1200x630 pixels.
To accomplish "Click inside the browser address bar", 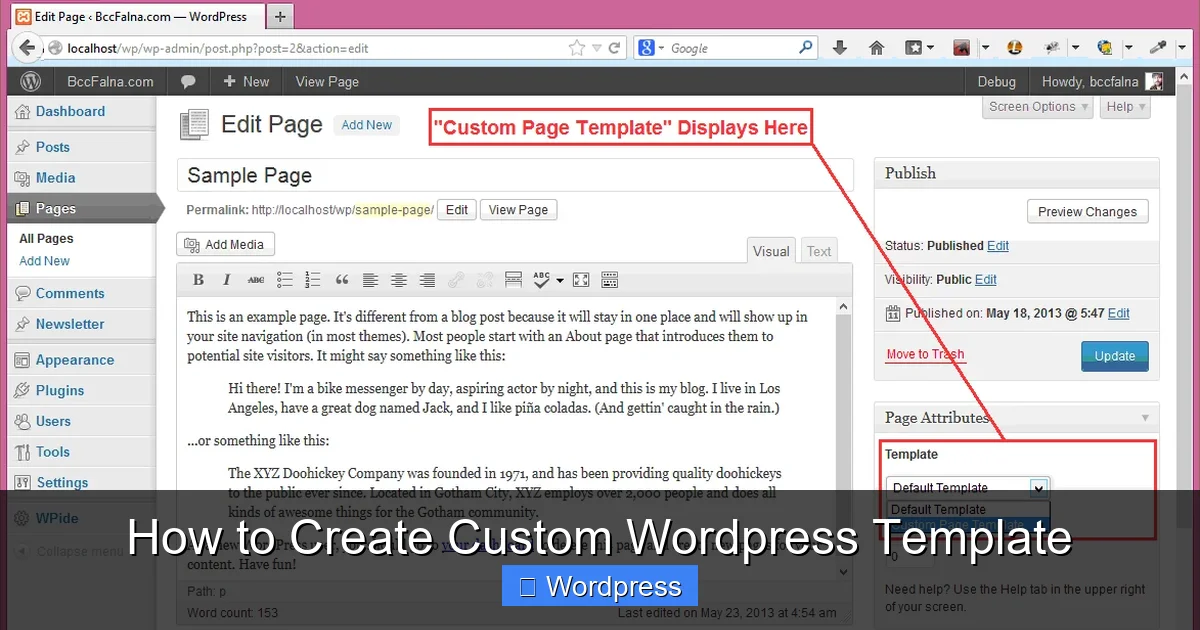I will 300,47.
